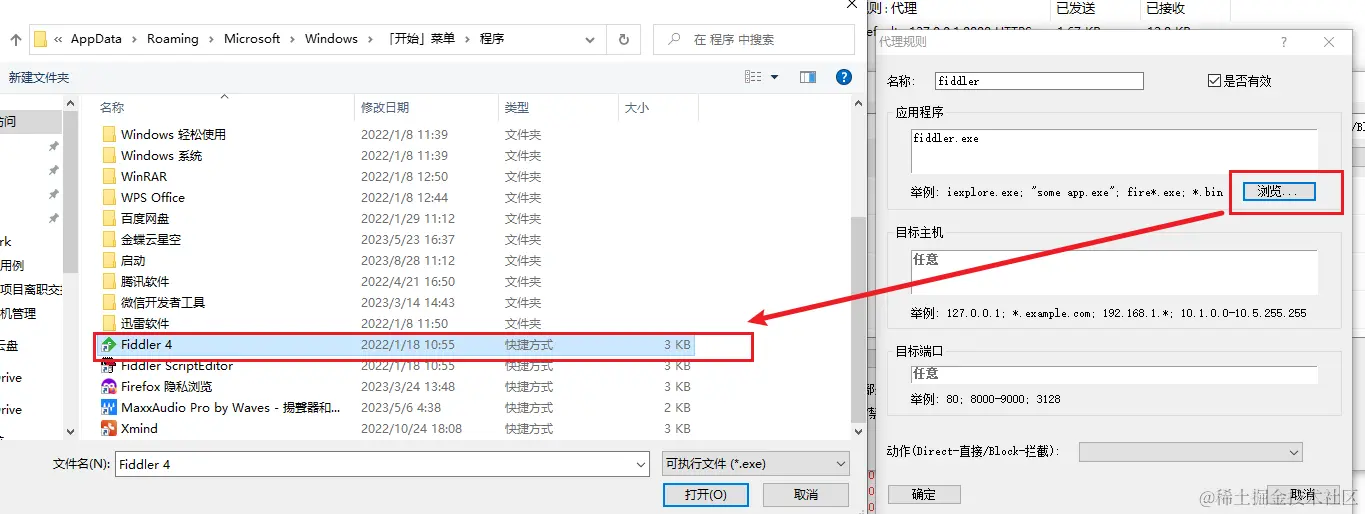This screenshot has width=1365, height=514.
Task: Open the Windows 系统 folder icon
Action: (x=109, y=156)
